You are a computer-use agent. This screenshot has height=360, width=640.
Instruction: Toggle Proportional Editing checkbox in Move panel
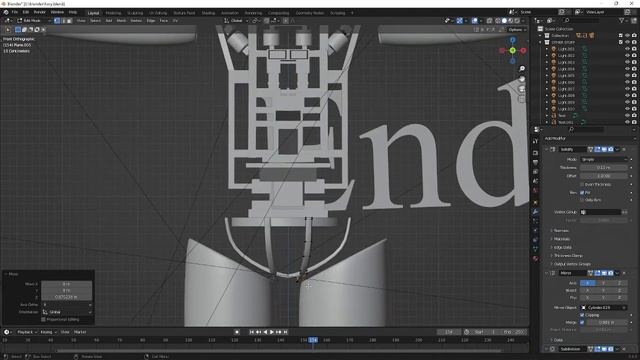pyautogui.click(x=44, y=319)
